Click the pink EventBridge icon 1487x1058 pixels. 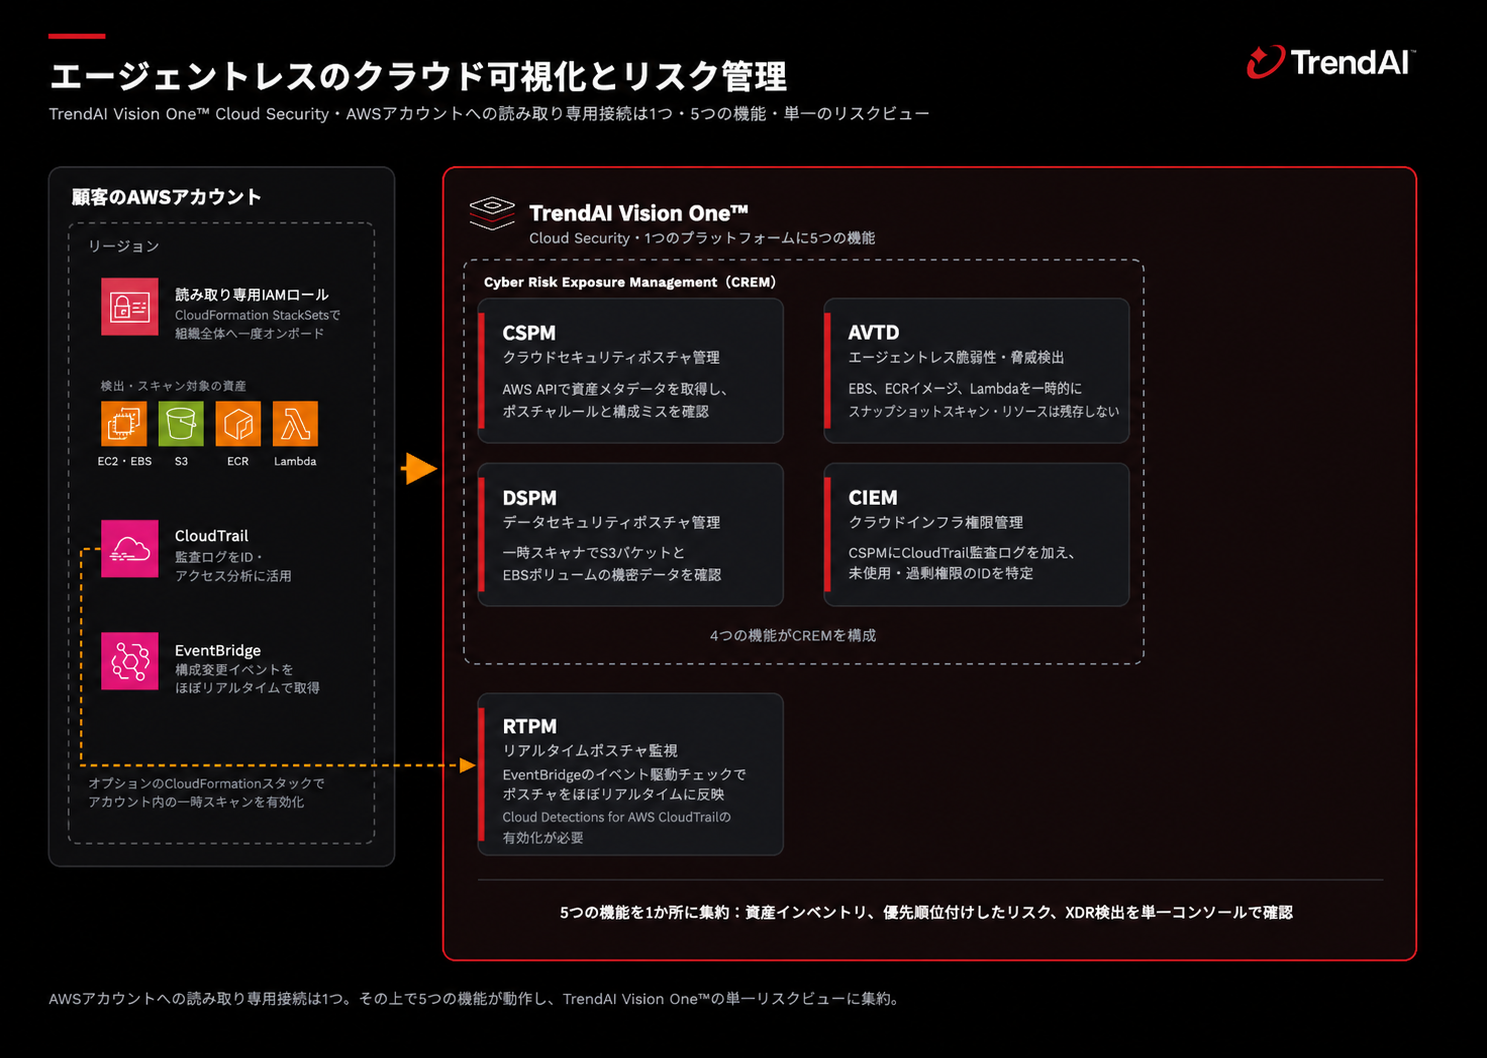click(x=129, y=661)
